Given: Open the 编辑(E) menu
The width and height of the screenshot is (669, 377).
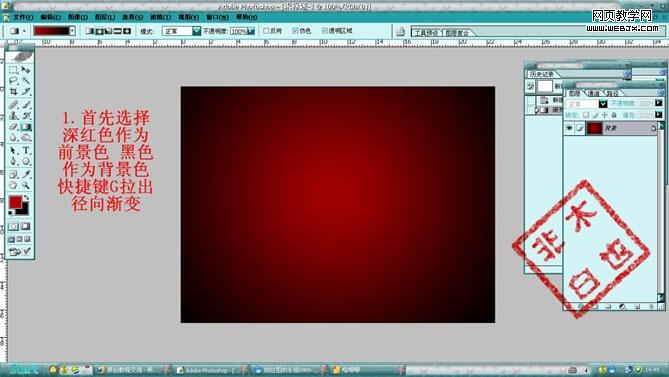Looking at the screenshot, I should (50, 17).
